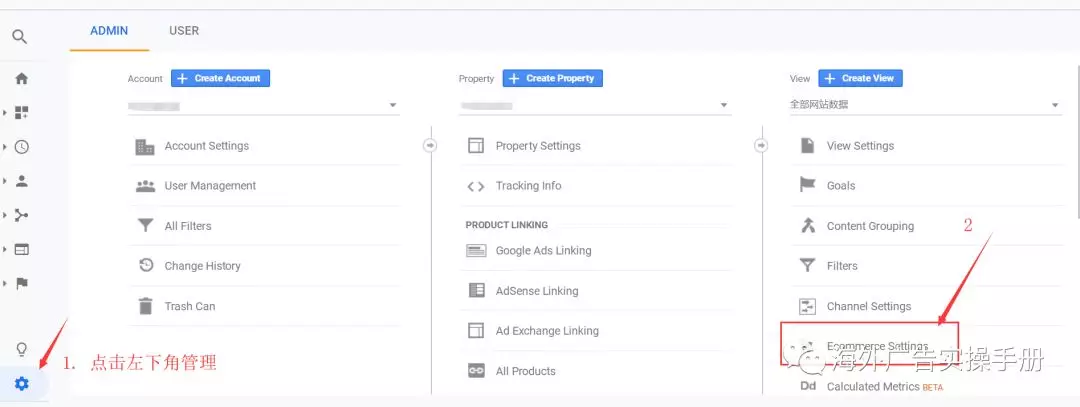
Task: Click the Create Property button
Action: pyautogui.click(x=553, y=78)
